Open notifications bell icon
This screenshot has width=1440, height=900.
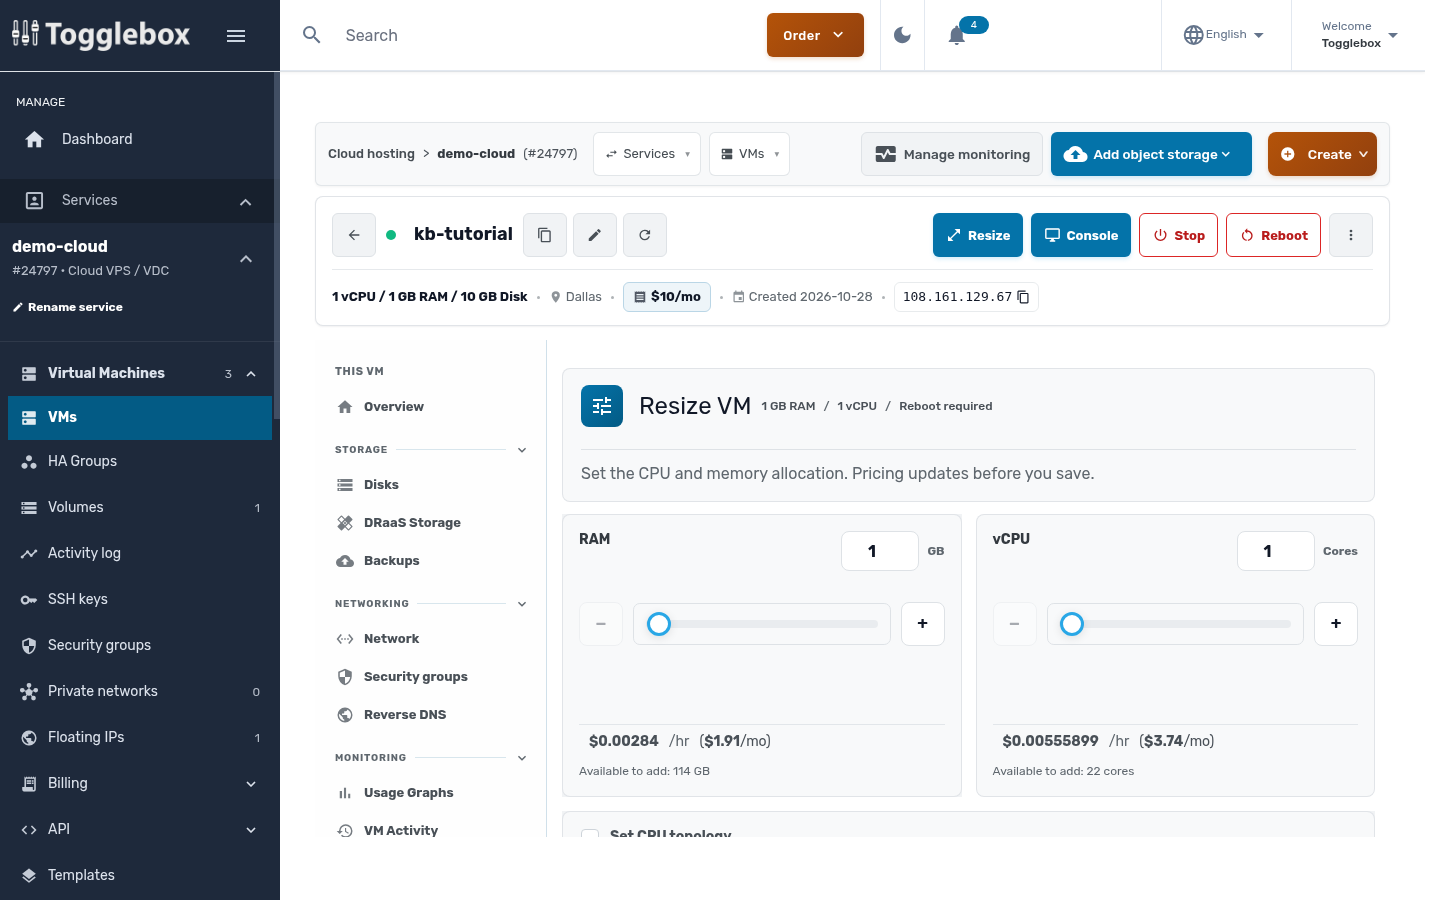coord(957,36)
